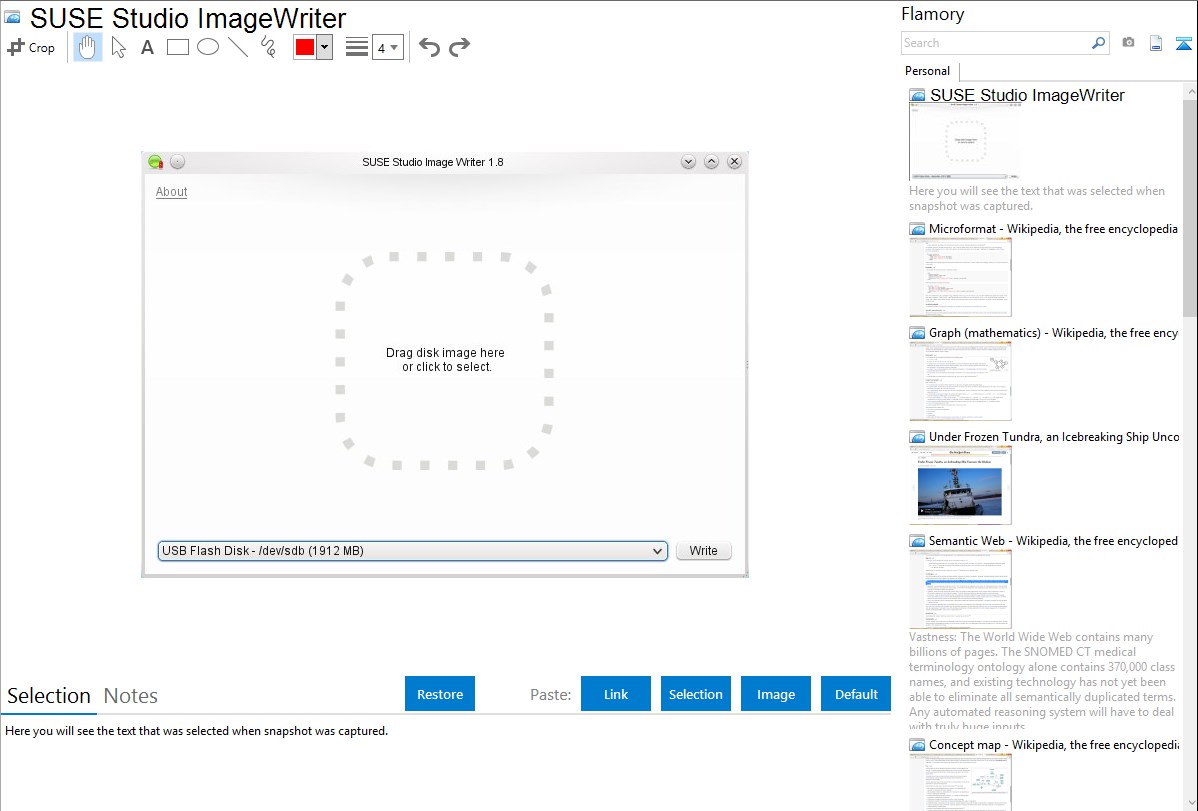Click the search magnifier icon
The image size is (1198, 811).
click(x=1099, y=43)
